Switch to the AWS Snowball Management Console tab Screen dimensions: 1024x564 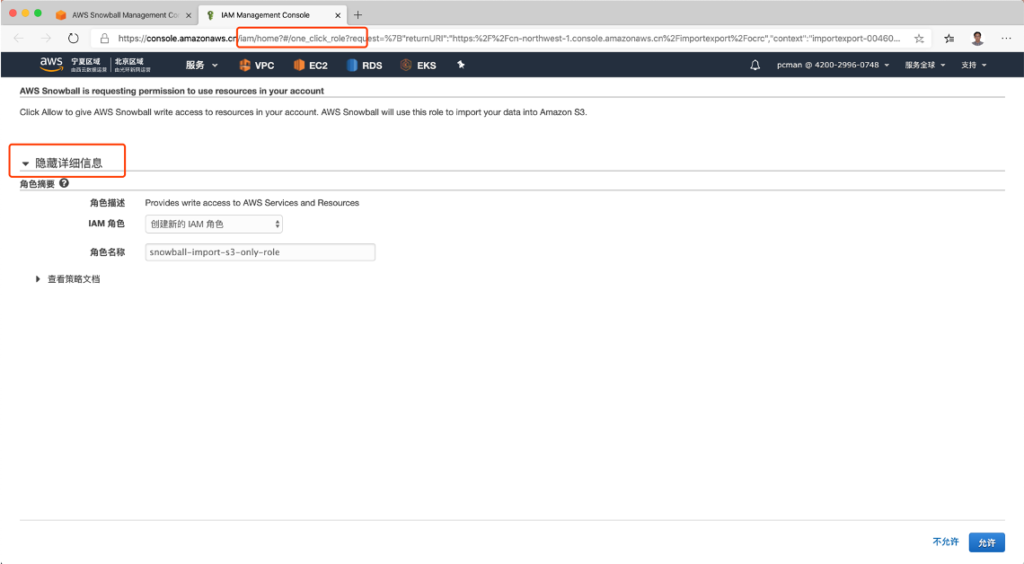118,15
